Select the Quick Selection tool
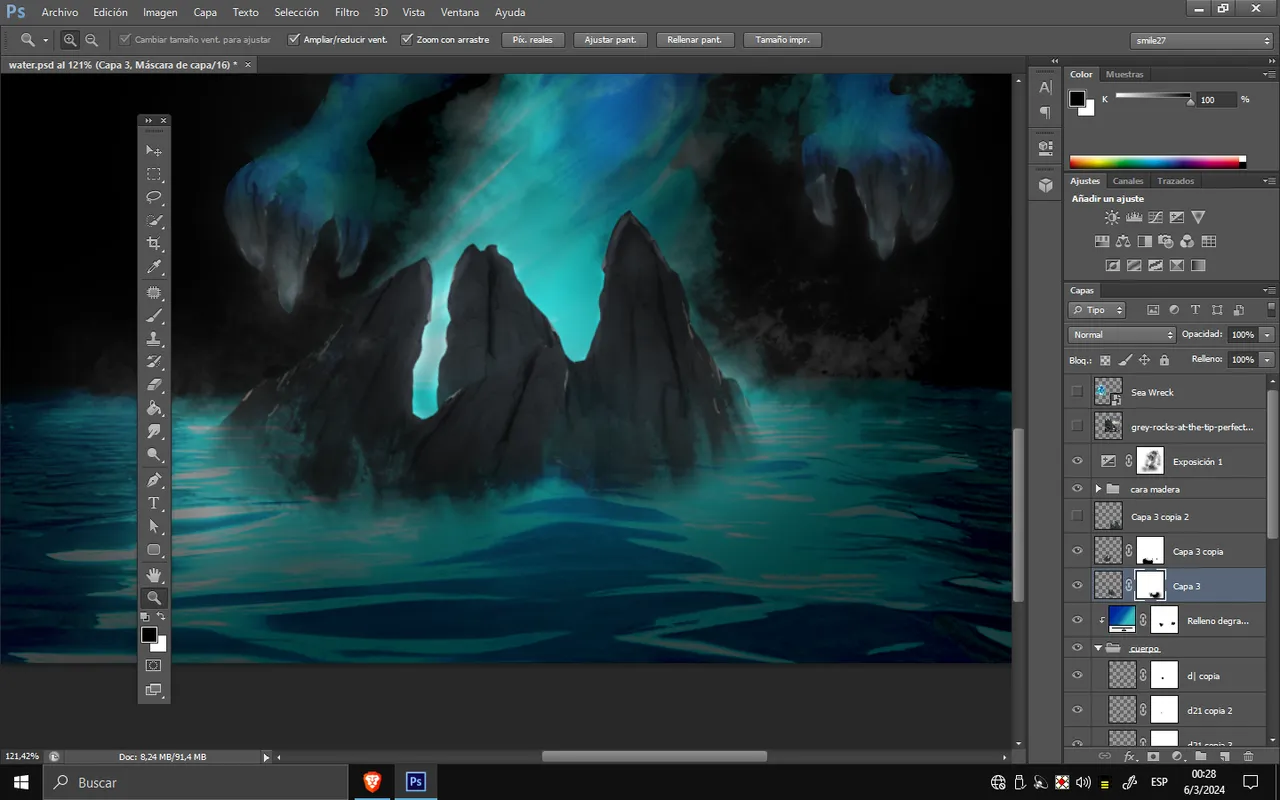 click(154, 220)
